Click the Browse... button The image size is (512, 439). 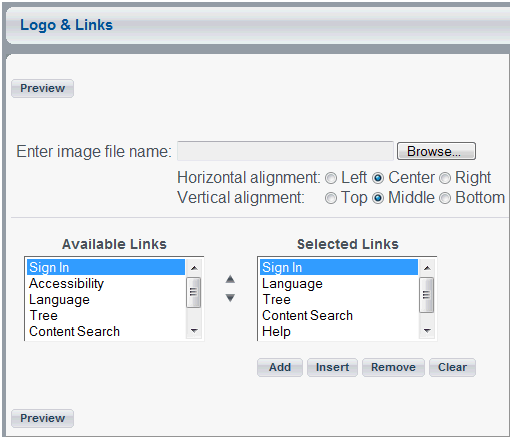tap(436, 151)
